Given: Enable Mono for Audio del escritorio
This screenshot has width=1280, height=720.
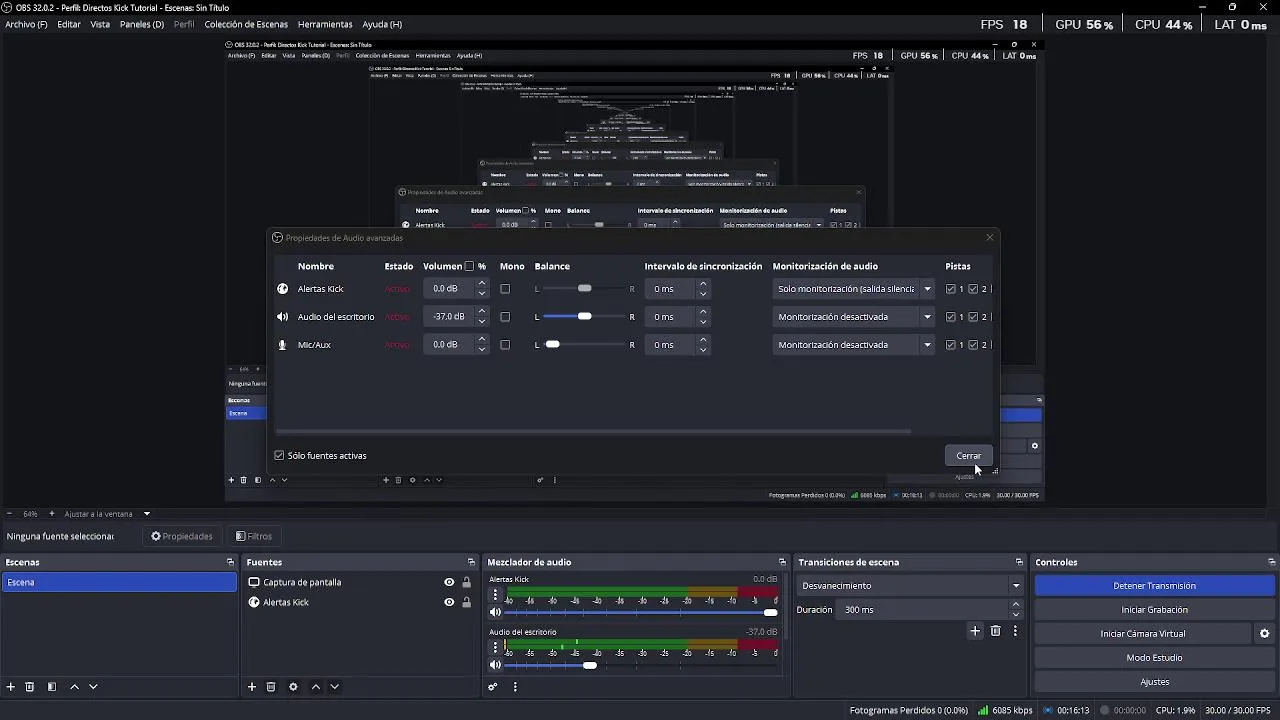Looking at the screenshot, I should [x=505, y=317].
